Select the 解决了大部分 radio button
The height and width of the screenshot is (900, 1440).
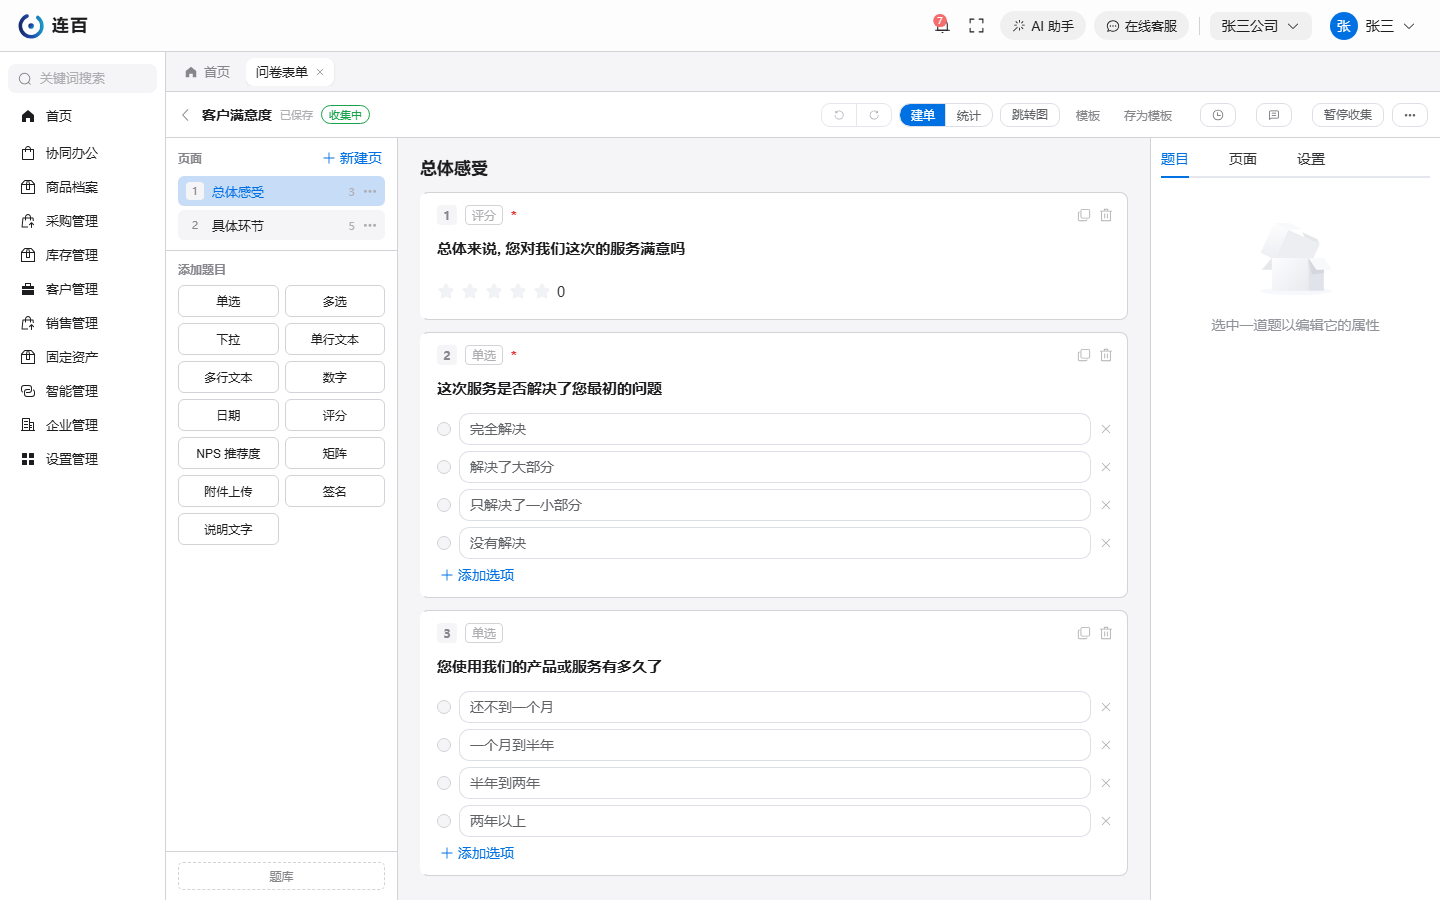click(444, 467)
